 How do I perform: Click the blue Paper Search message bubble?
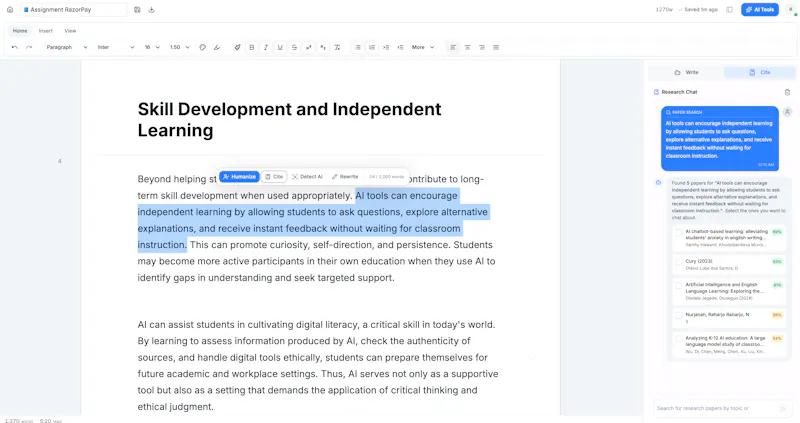click(719, 138)
